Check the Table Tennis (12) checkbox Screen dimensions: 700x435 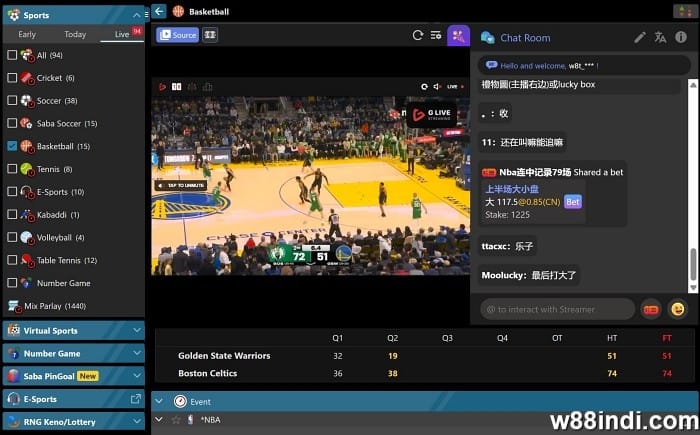coord(12,260)
